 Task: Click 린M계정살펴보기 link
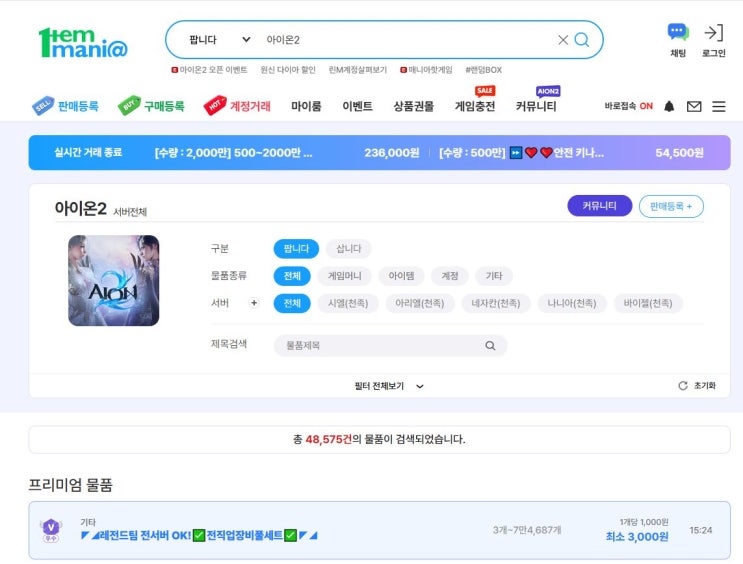point(358,70)
